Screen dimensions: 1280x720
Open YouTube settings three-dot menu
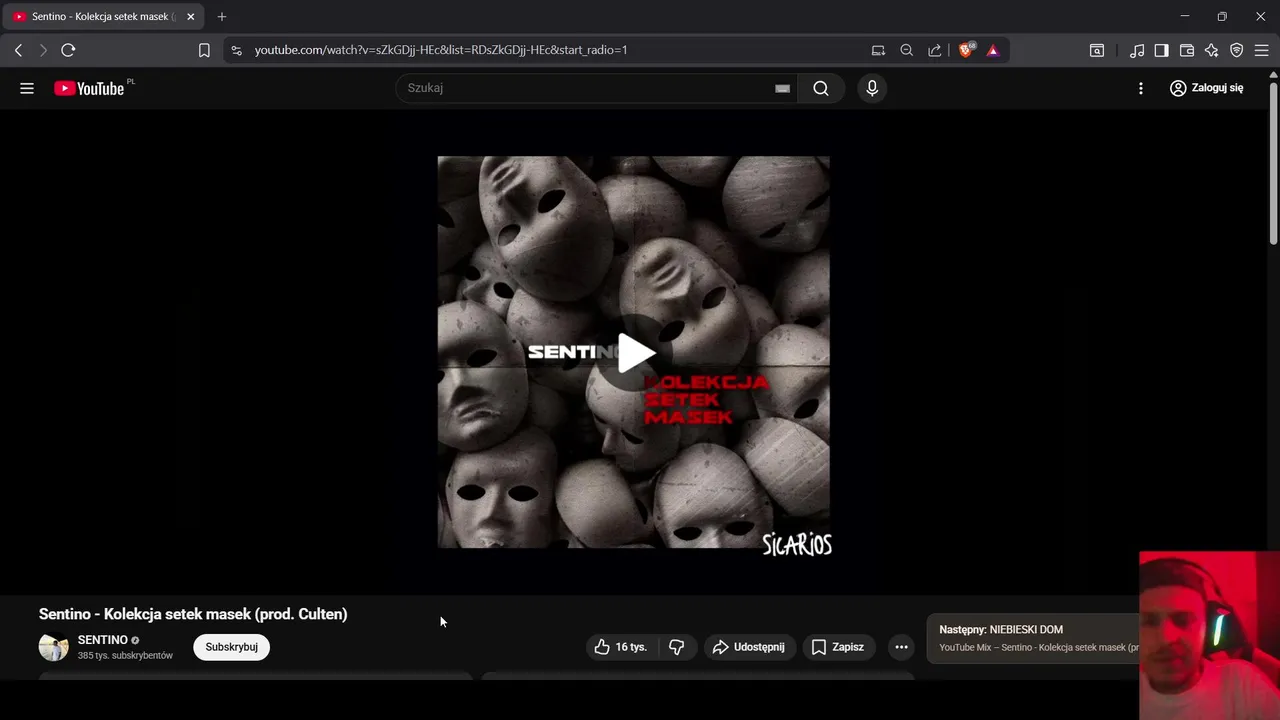pos(1141,88)
